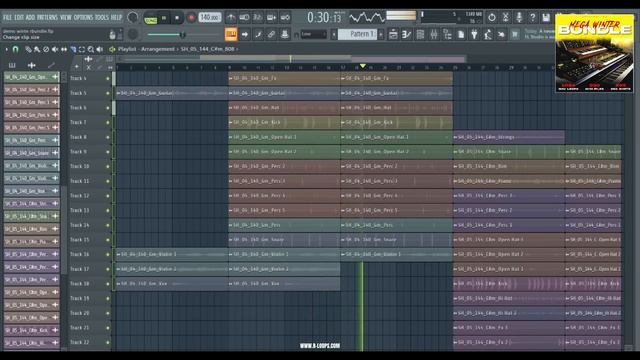This screenshot has width=640, height=360.
Task: Click the 140 tempo field
Action: (210, 18)
